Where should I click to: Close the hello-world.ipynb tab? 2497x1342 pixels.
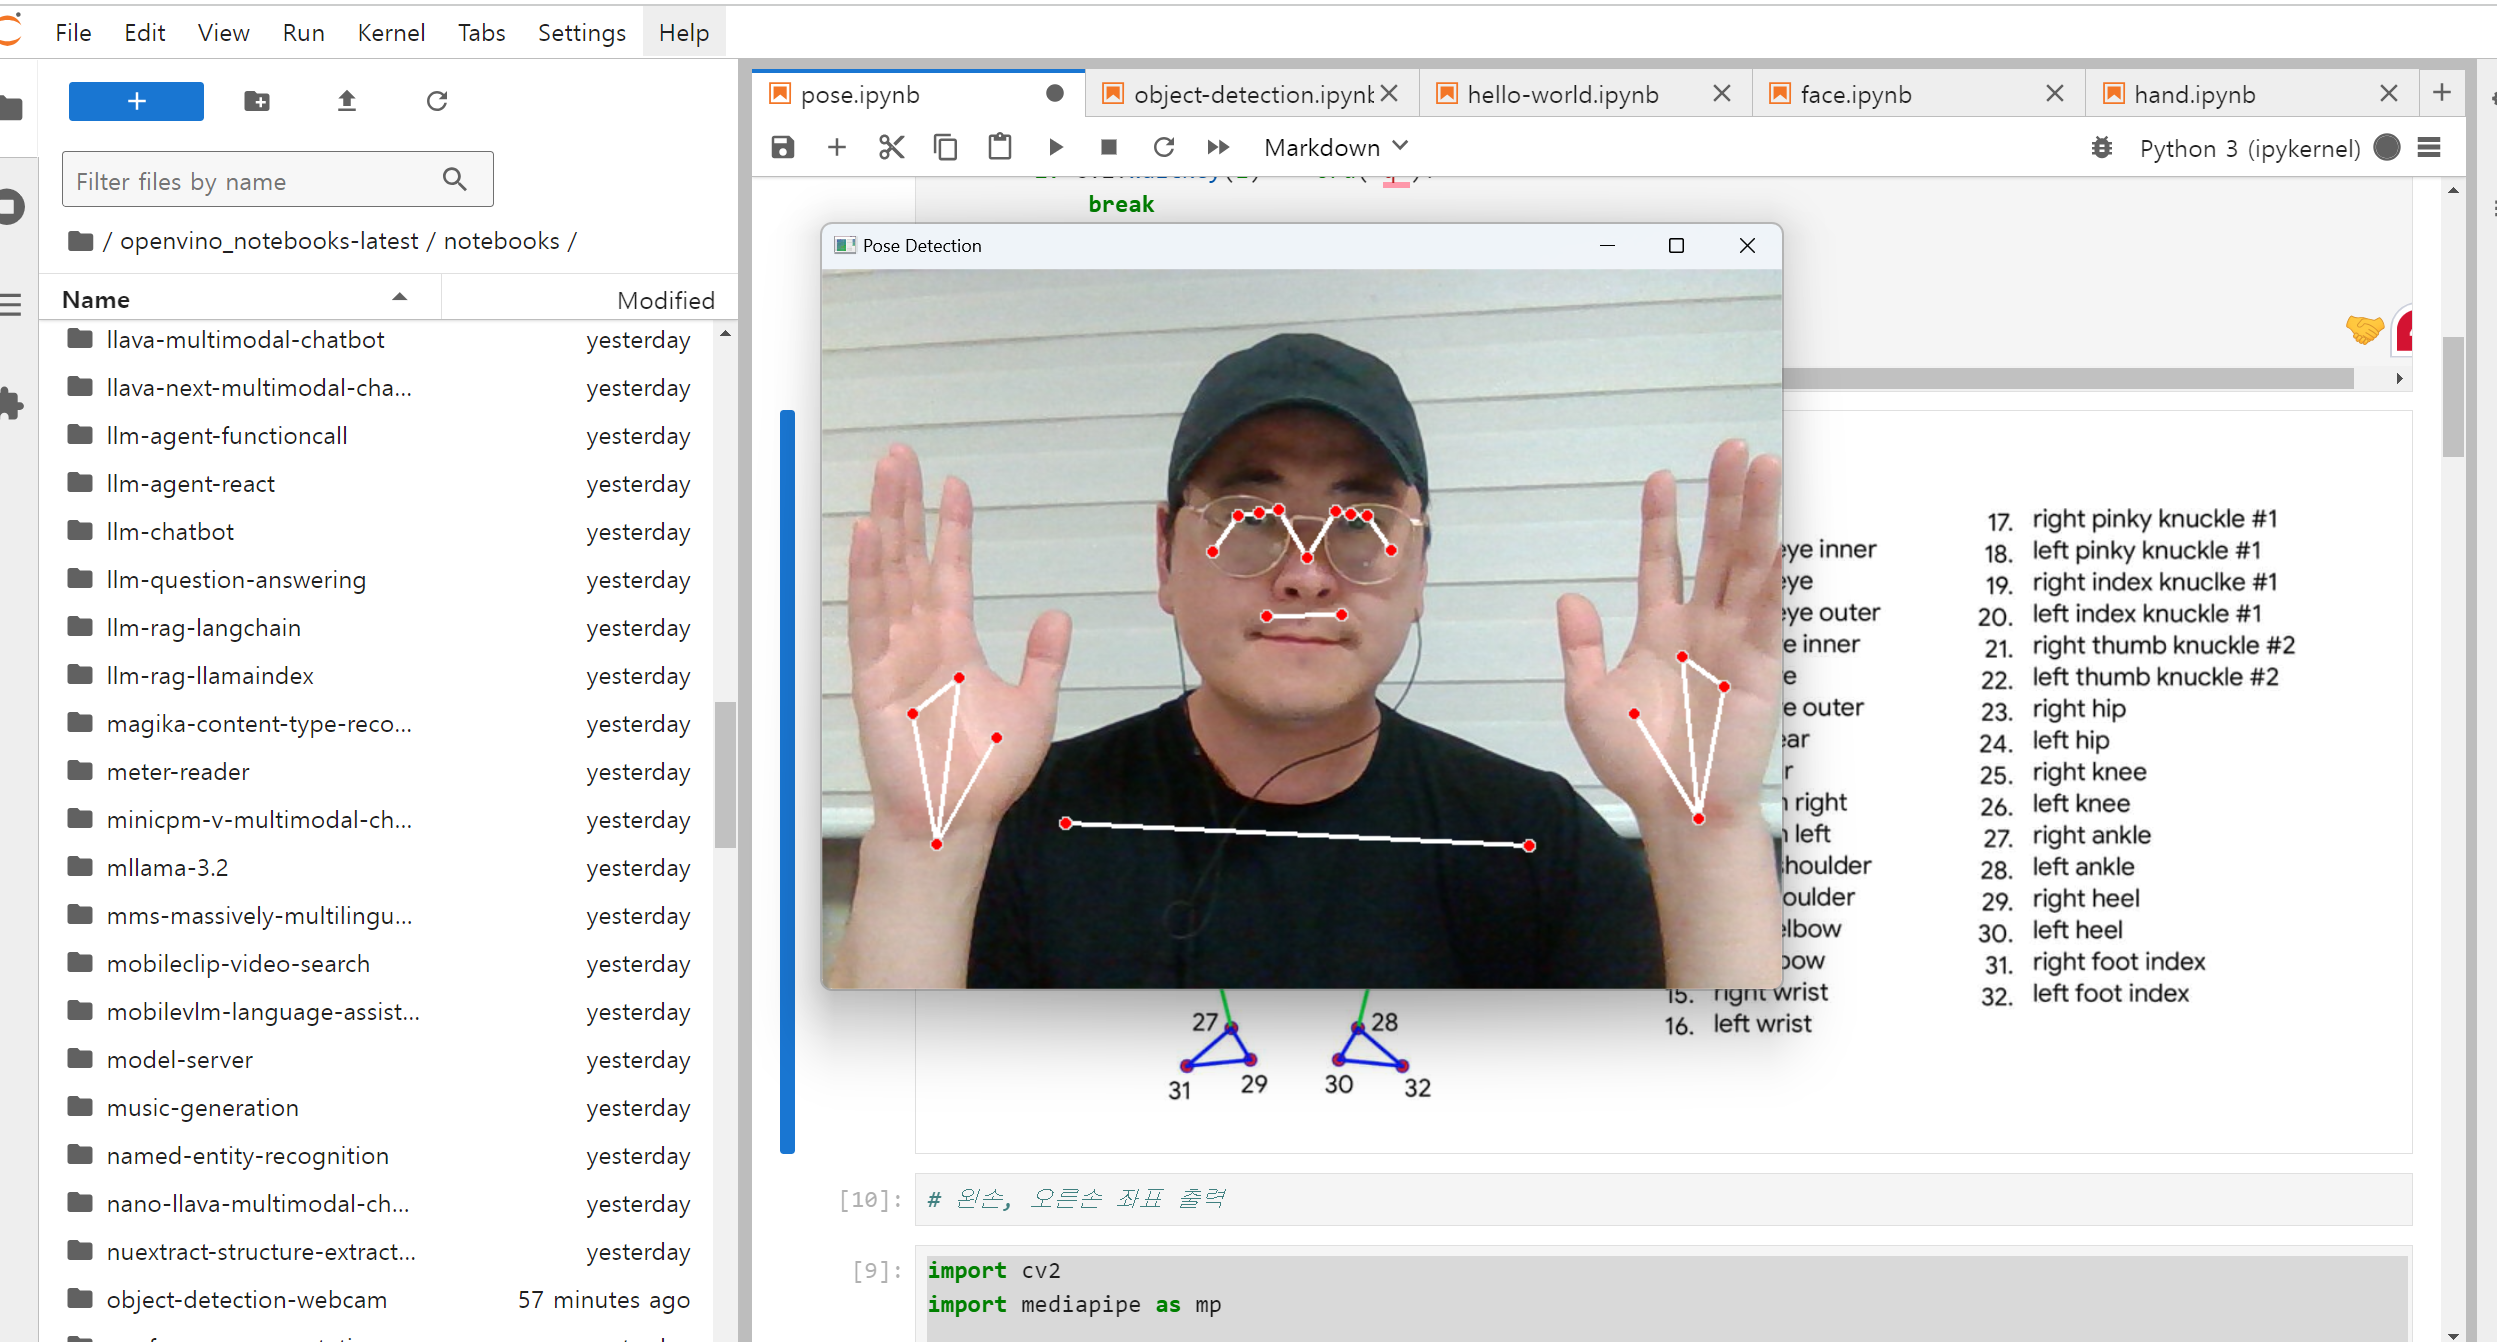(1721, 94)
